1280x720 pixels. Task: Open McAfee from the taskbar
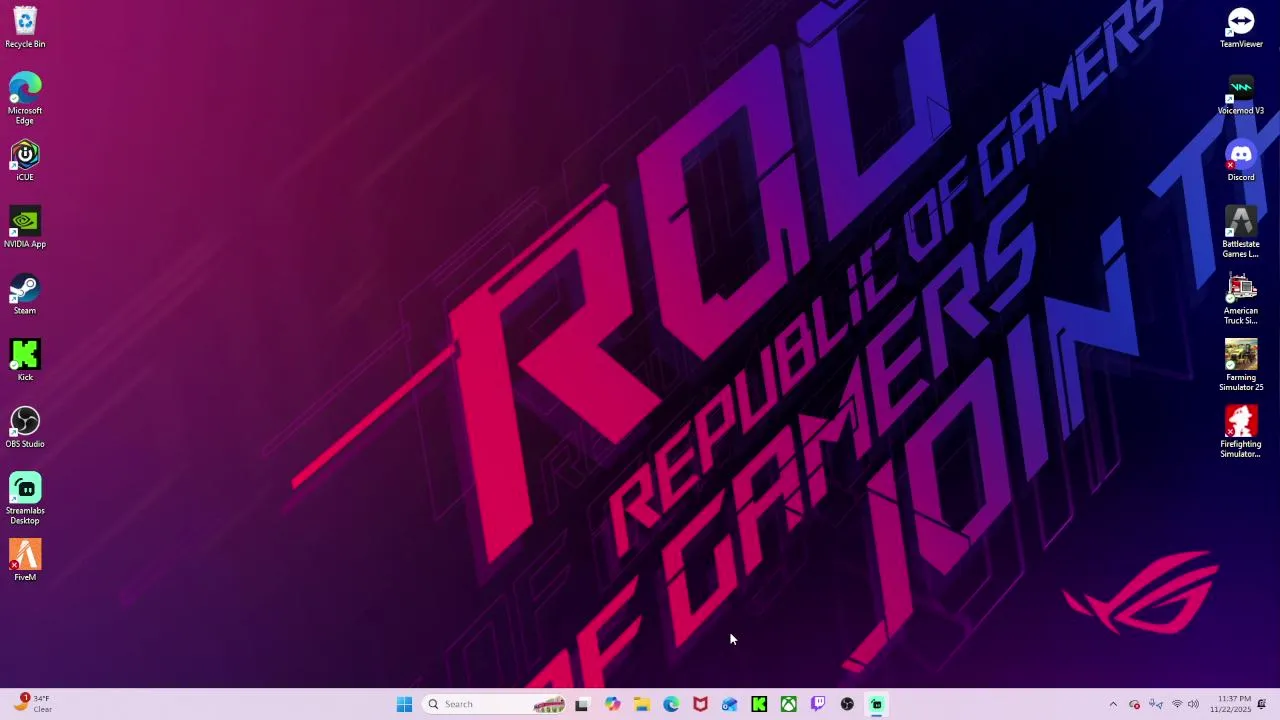pos(700,704)
